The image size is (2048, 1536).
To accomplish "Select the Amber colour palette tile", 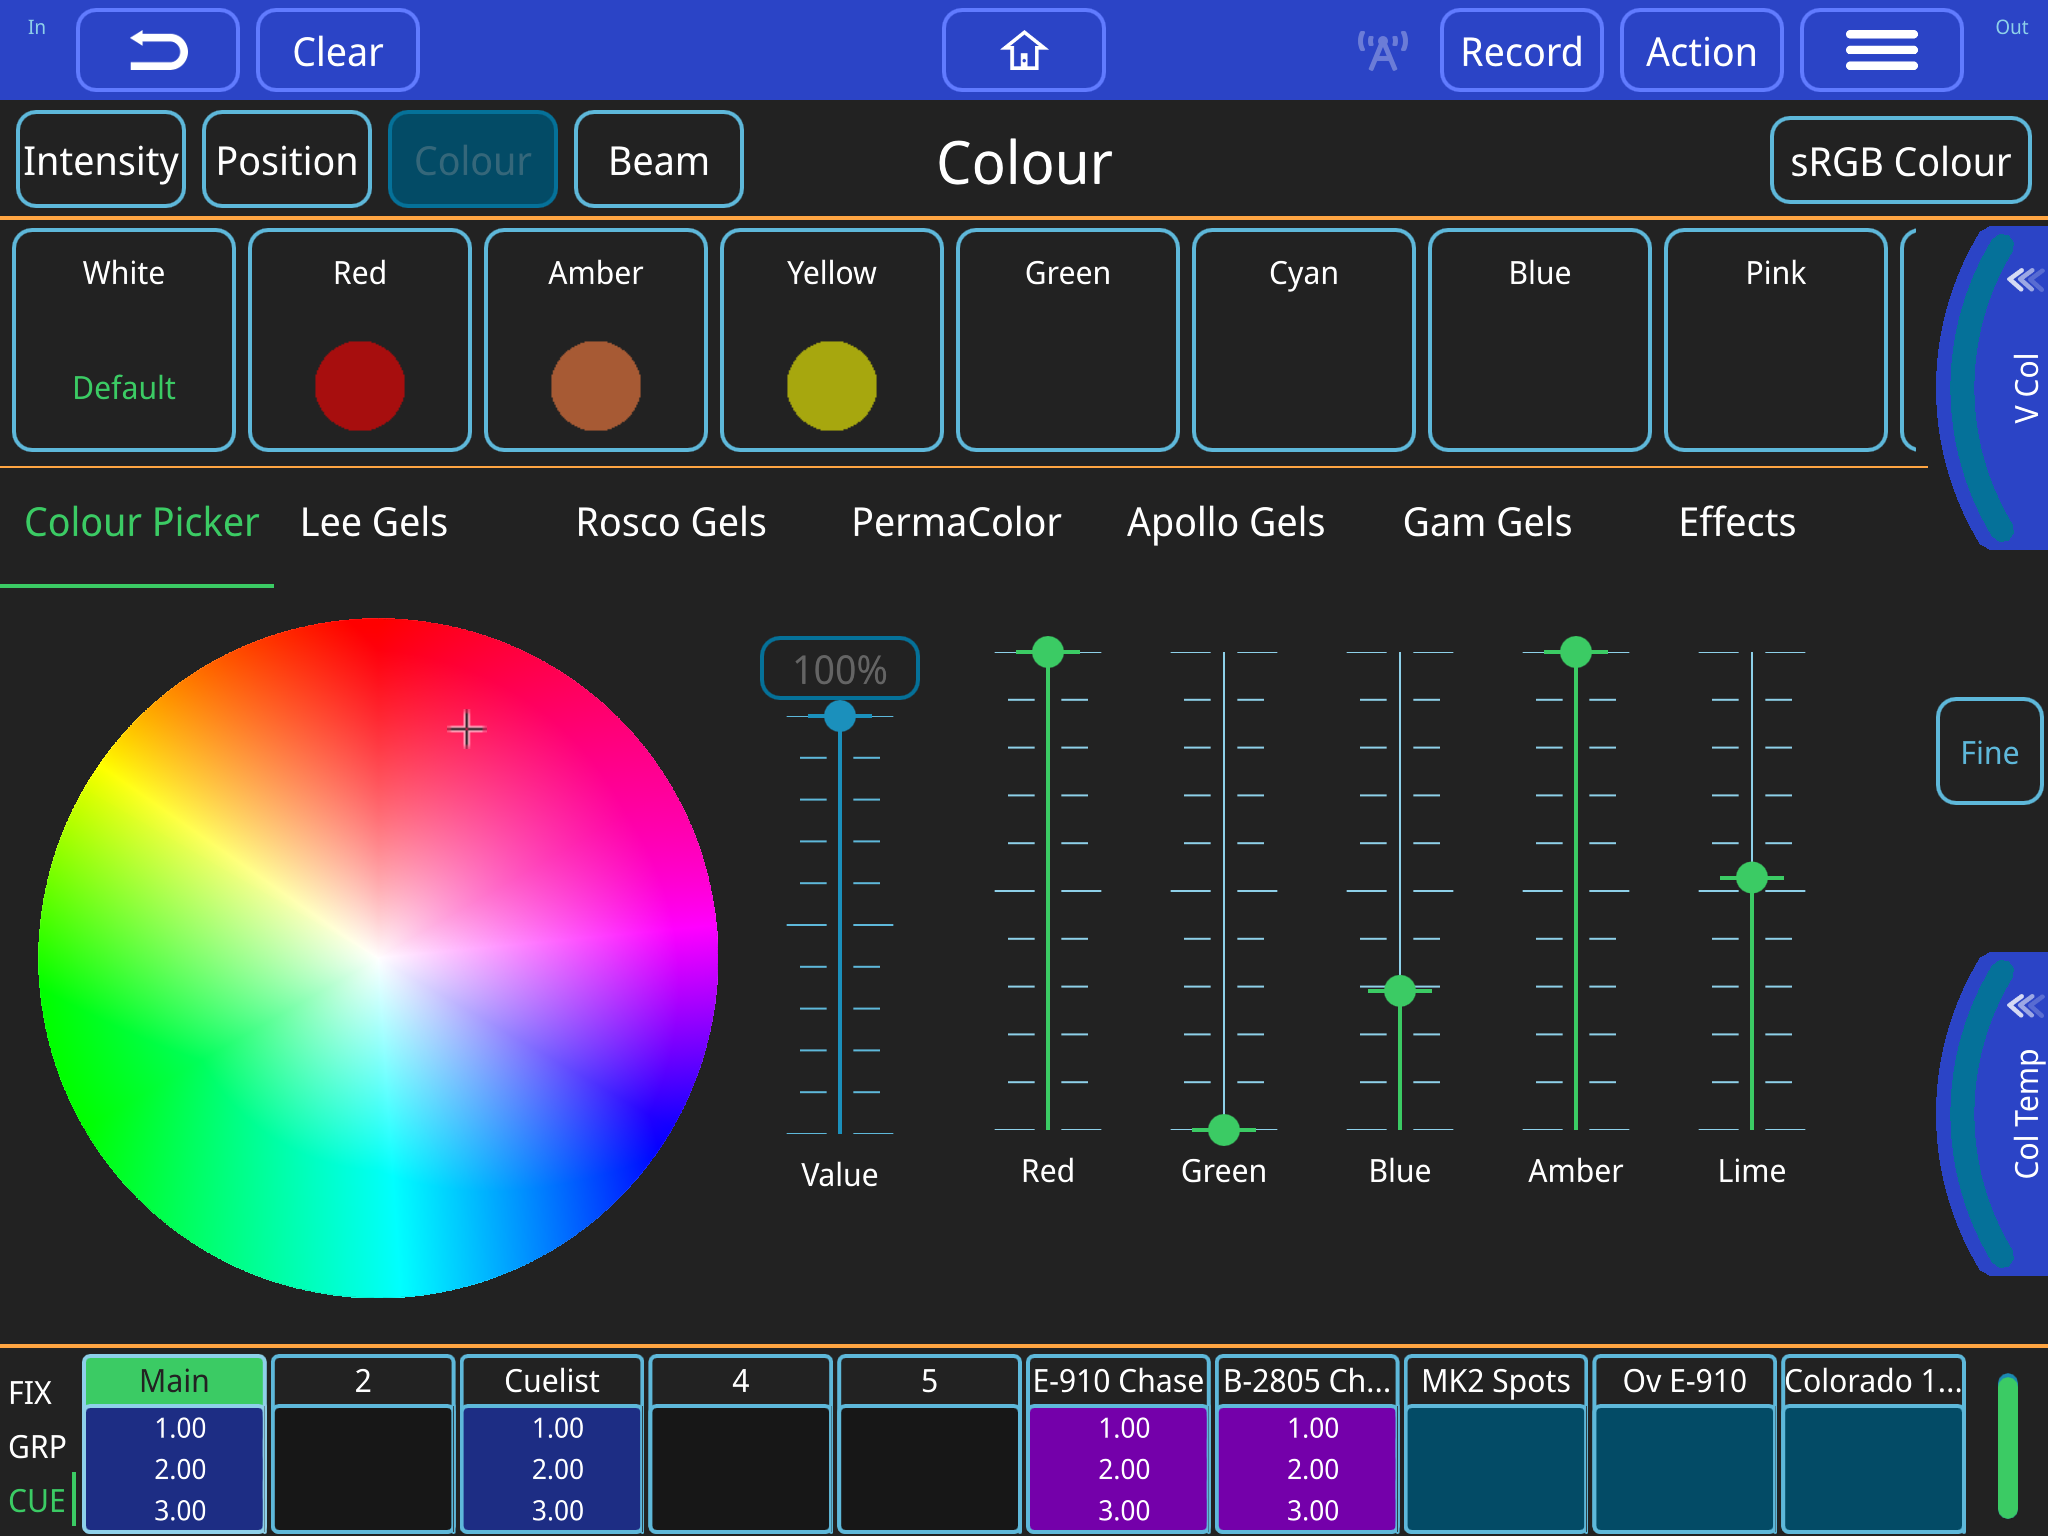I will click(596, 338).
